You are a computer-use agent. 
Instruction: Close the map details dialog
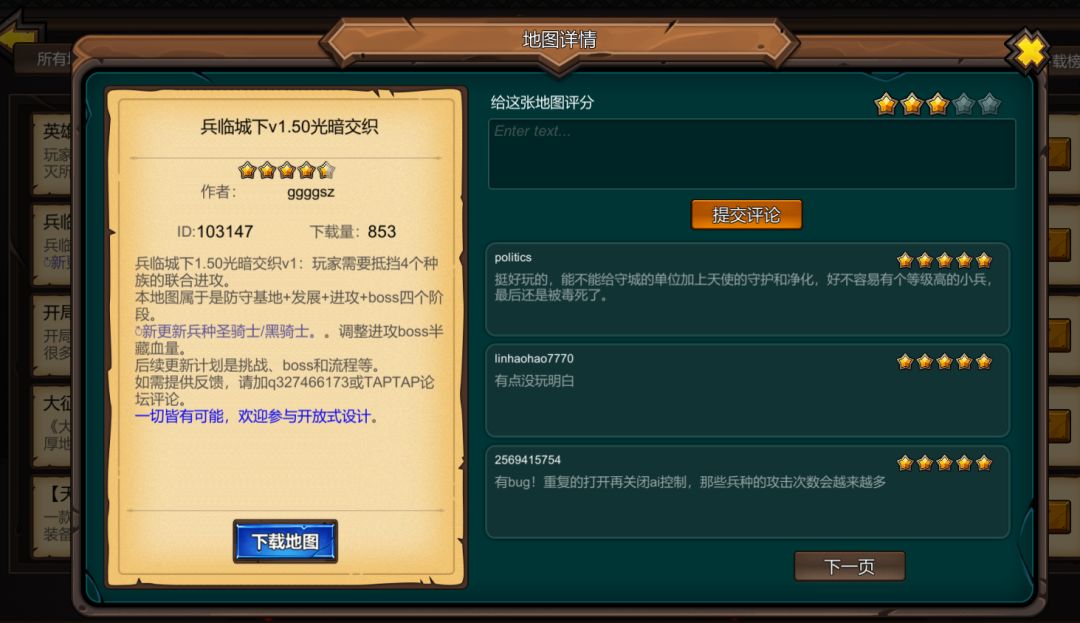(1028, 52)
